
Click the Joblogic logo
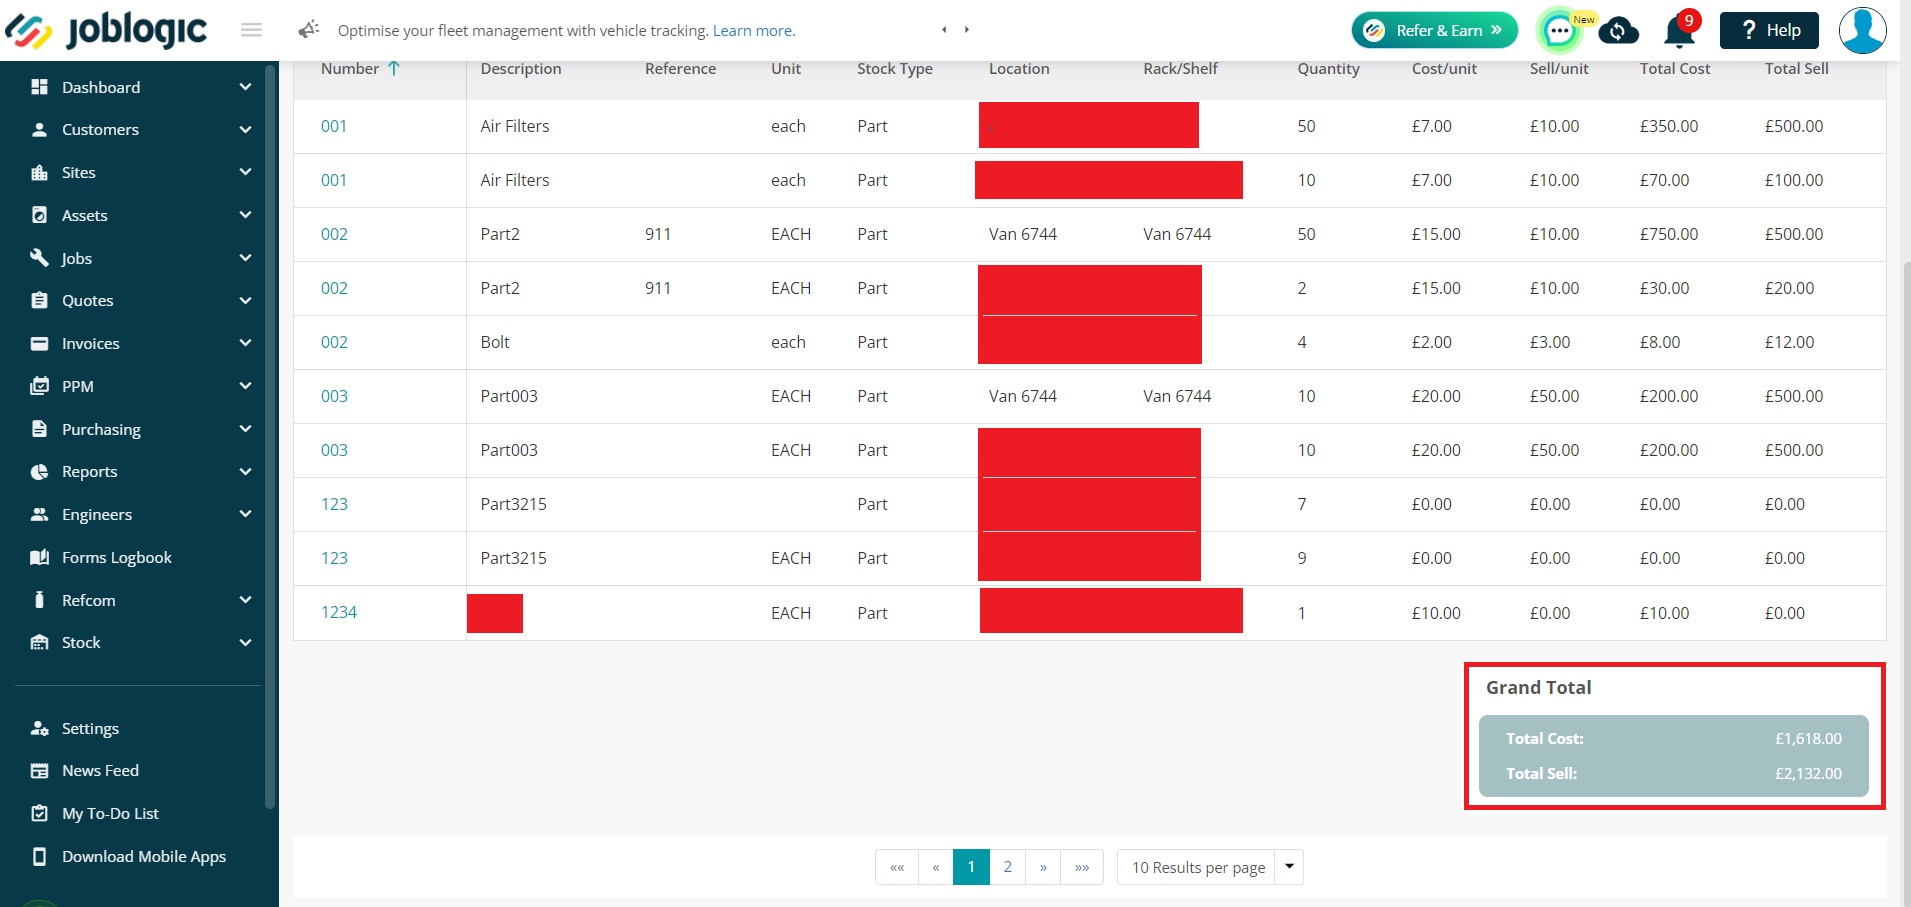(106, 31)
